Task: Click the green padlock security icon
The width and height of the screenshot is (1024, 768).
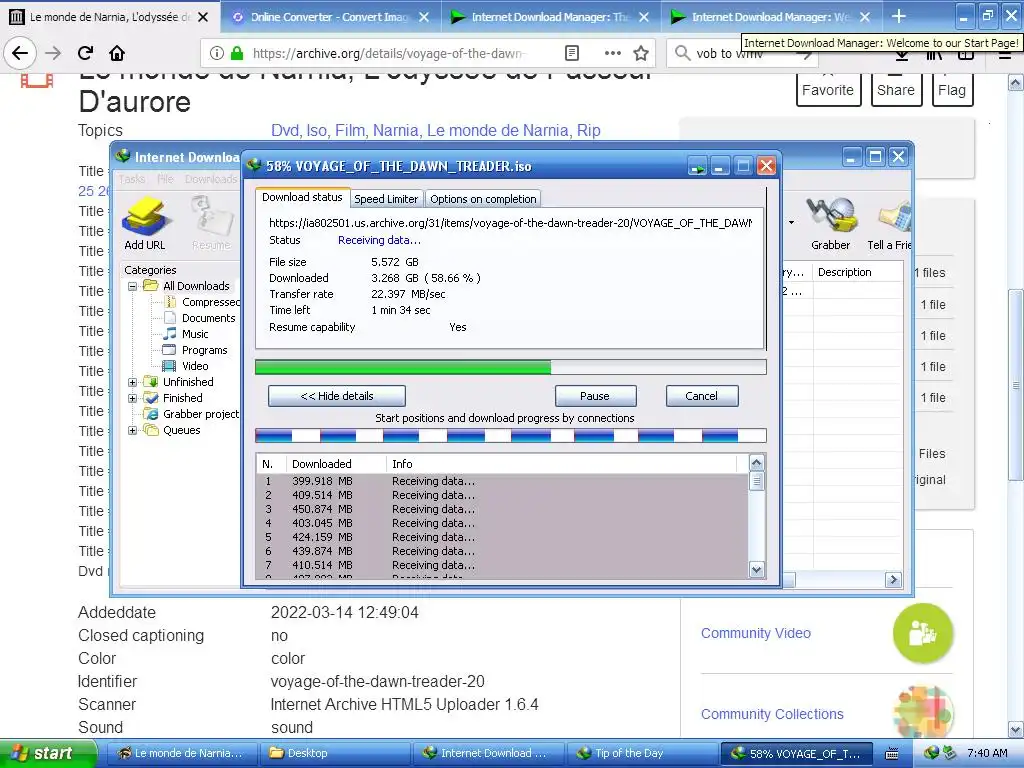Action: click(237, 53)
